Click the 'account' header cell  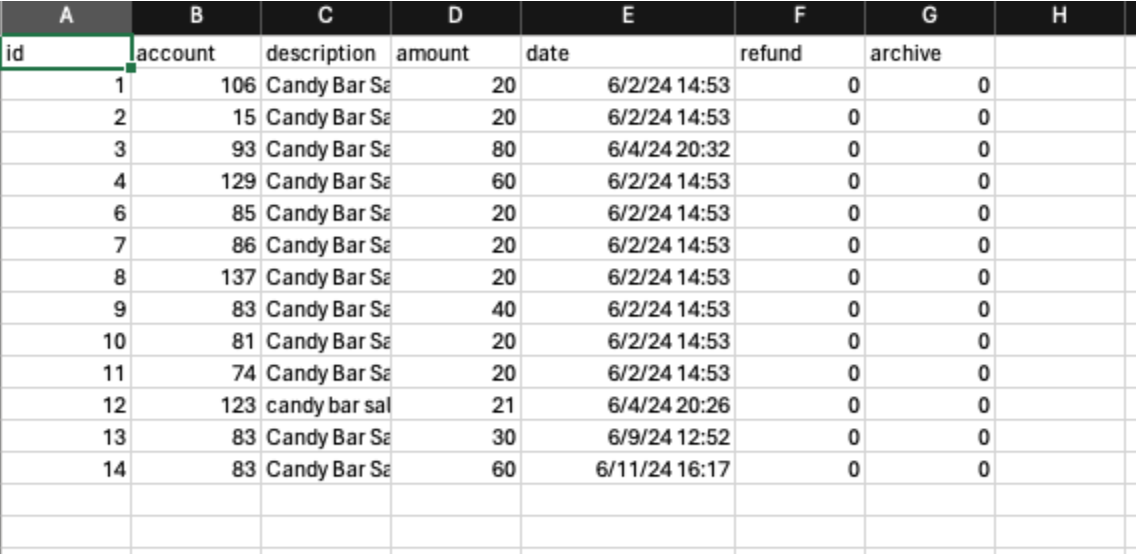[x=196, y=53]
